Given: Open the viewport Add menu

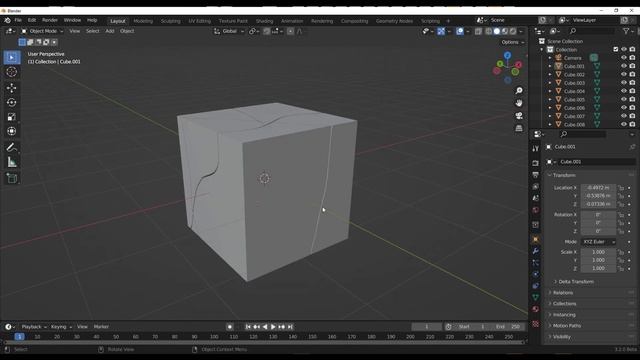Looking at the screenshot, I should (x=110, y=31).
